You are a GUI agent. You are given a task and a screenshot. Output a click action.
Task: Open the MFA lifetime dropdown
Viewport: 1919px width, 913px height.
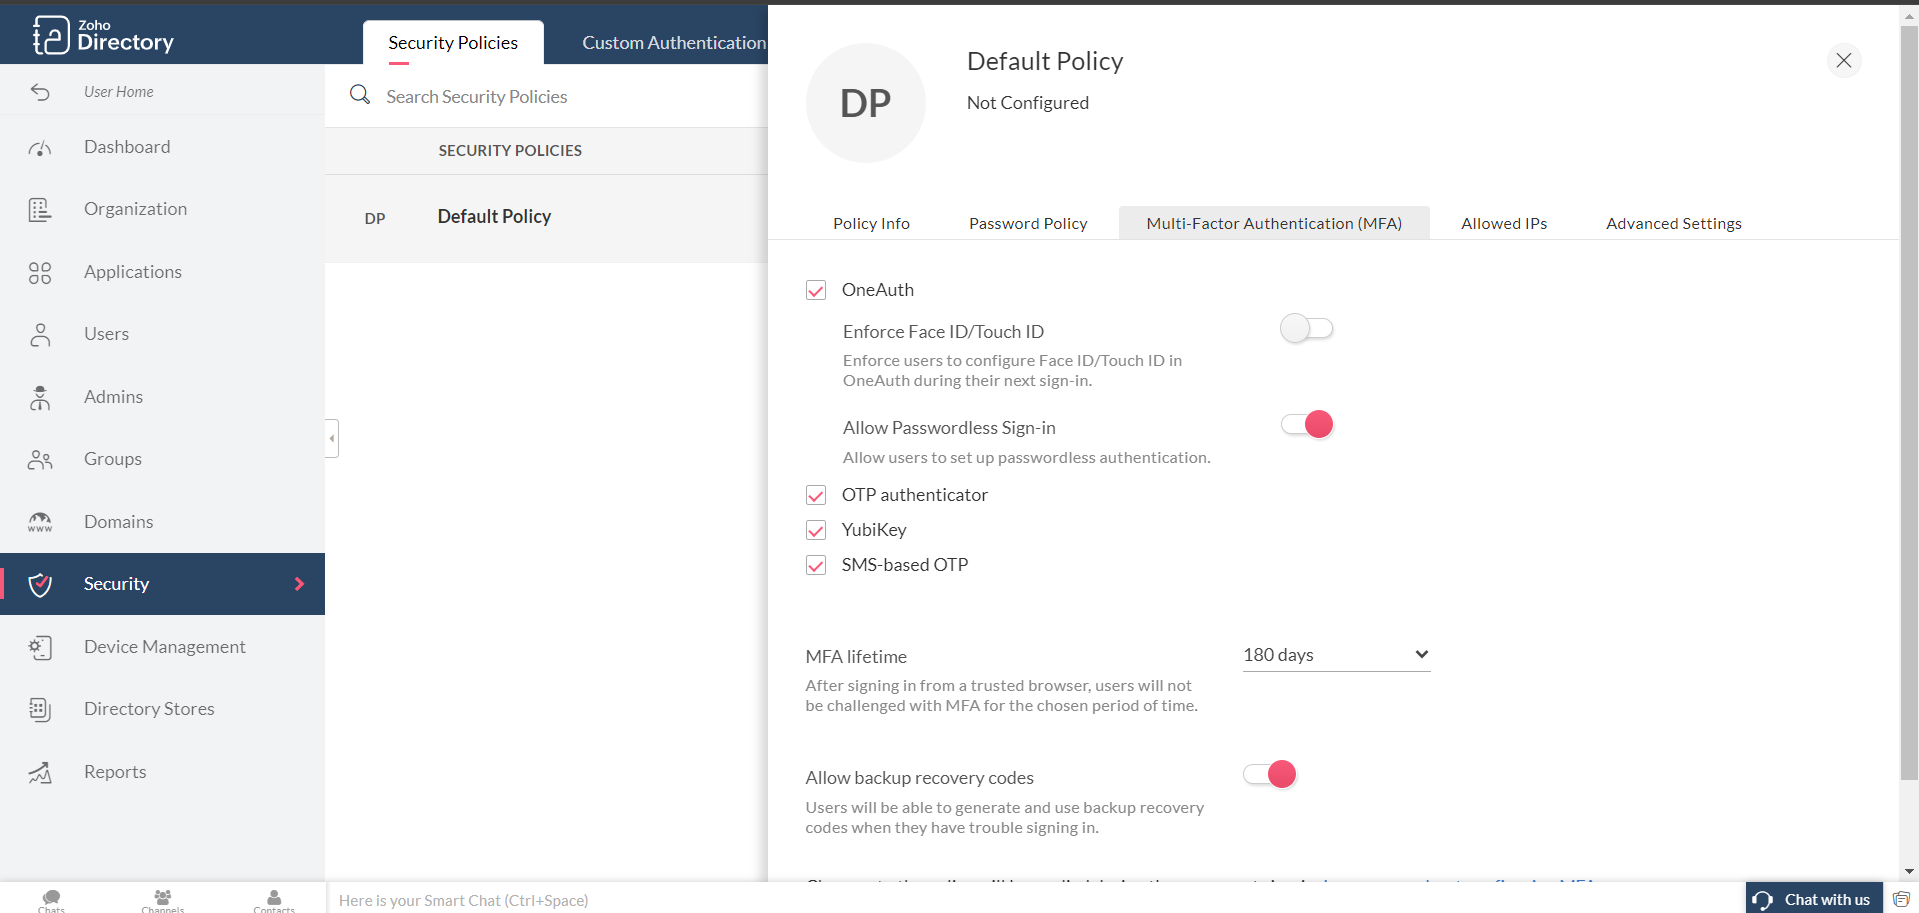coord(1335,655)
